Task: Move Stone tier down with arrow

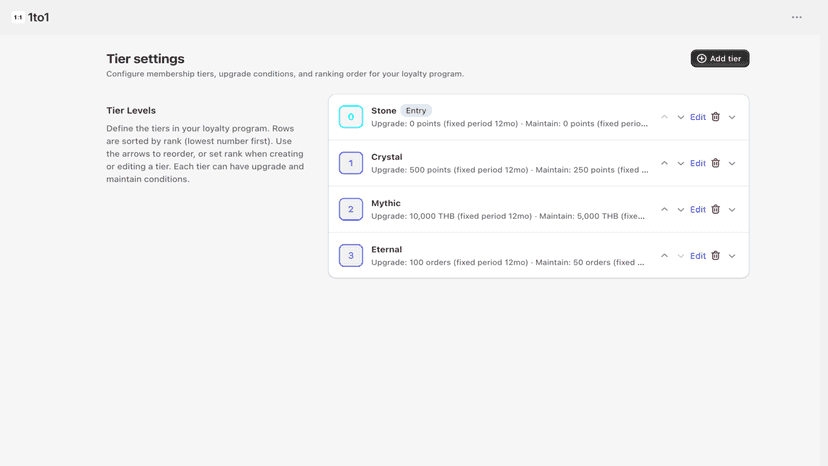Action: 681,117
